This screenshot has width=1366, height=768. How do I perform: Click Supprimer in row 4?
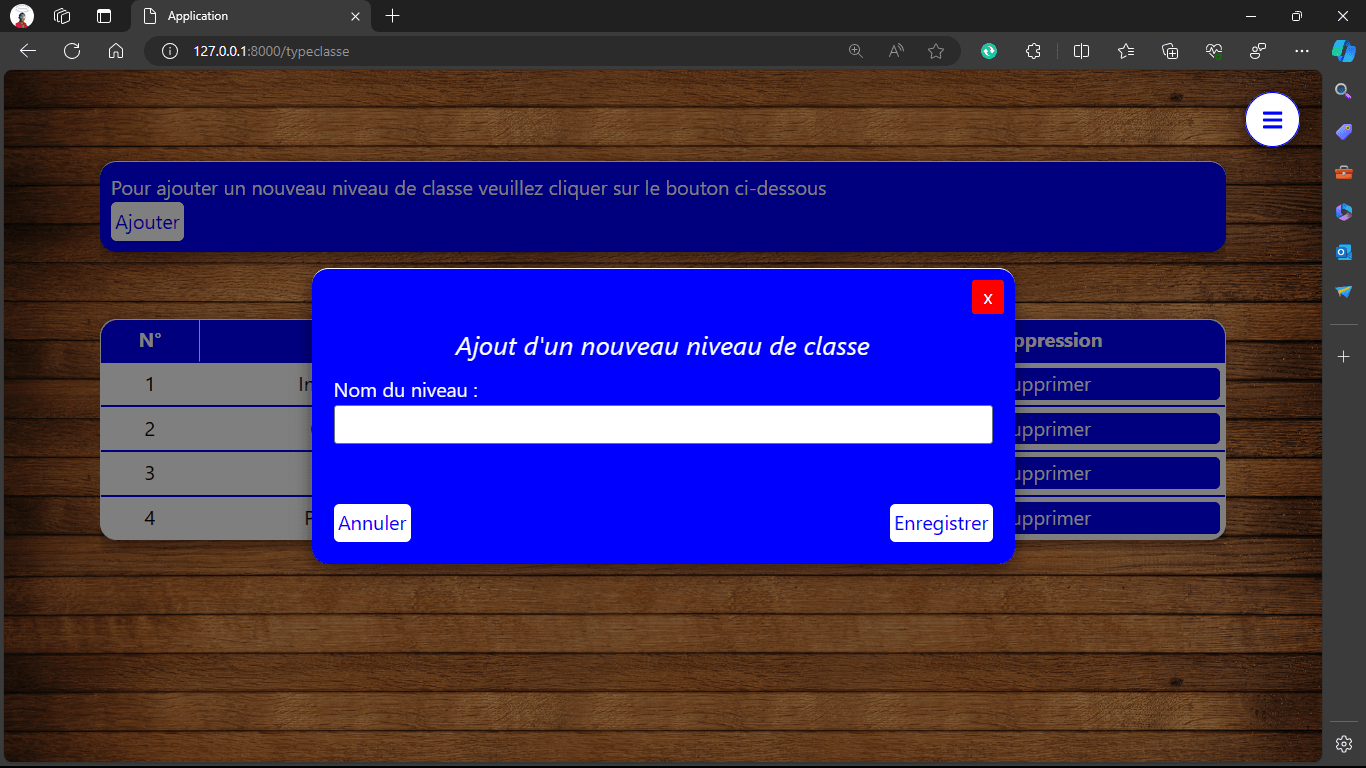tap(1117, 518)
